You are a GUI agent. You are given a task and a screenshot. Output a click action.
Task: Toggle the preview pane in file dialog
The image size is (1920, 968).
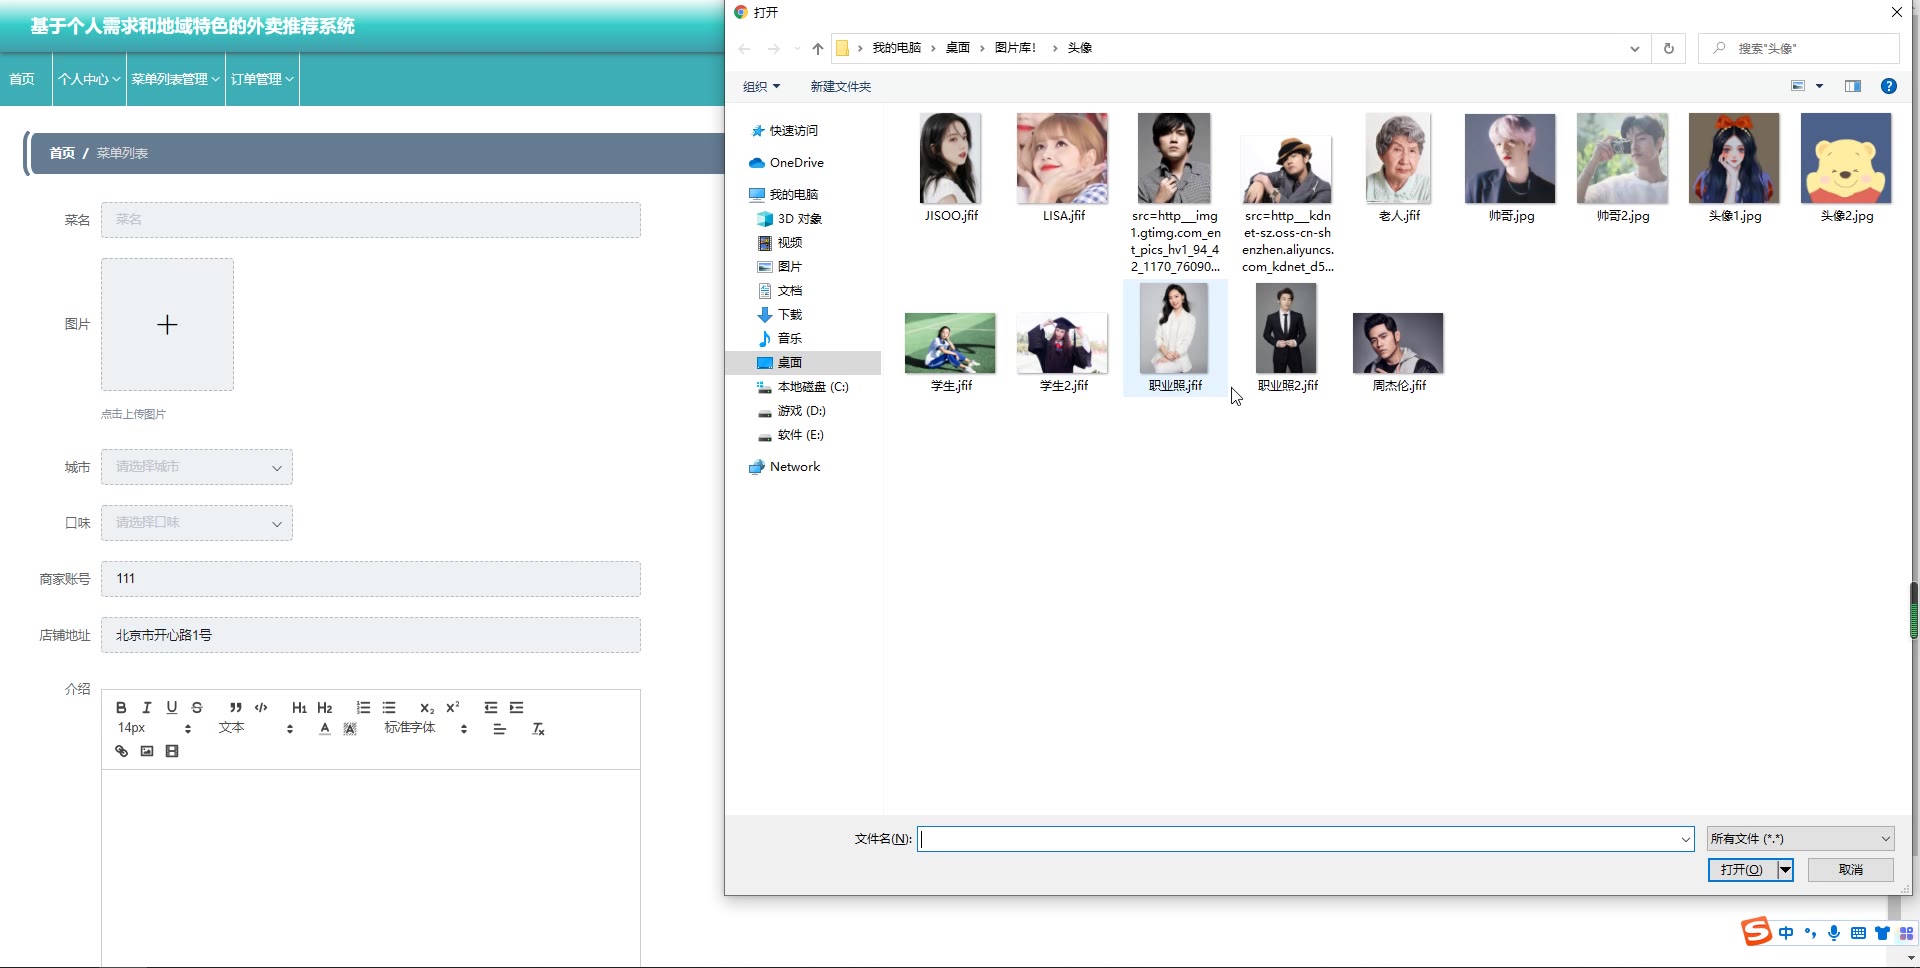(1853, 86)
